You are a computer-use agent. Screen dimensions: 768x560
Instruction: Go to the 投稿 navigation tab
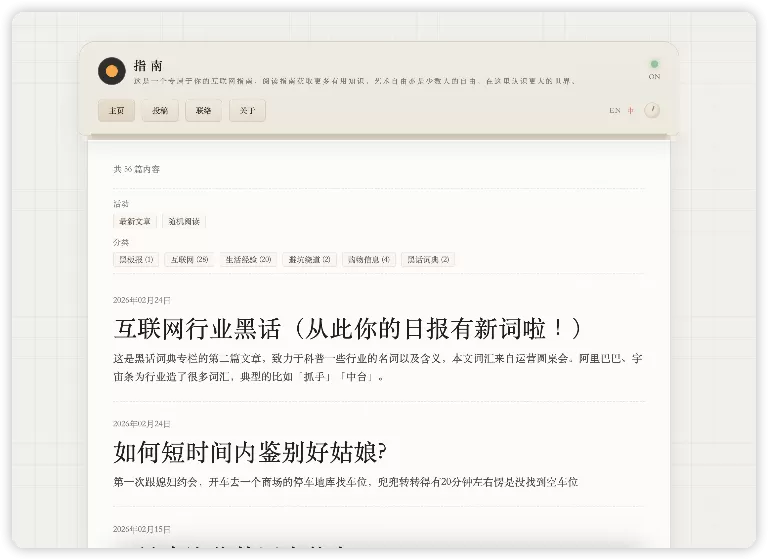point(160,111)
